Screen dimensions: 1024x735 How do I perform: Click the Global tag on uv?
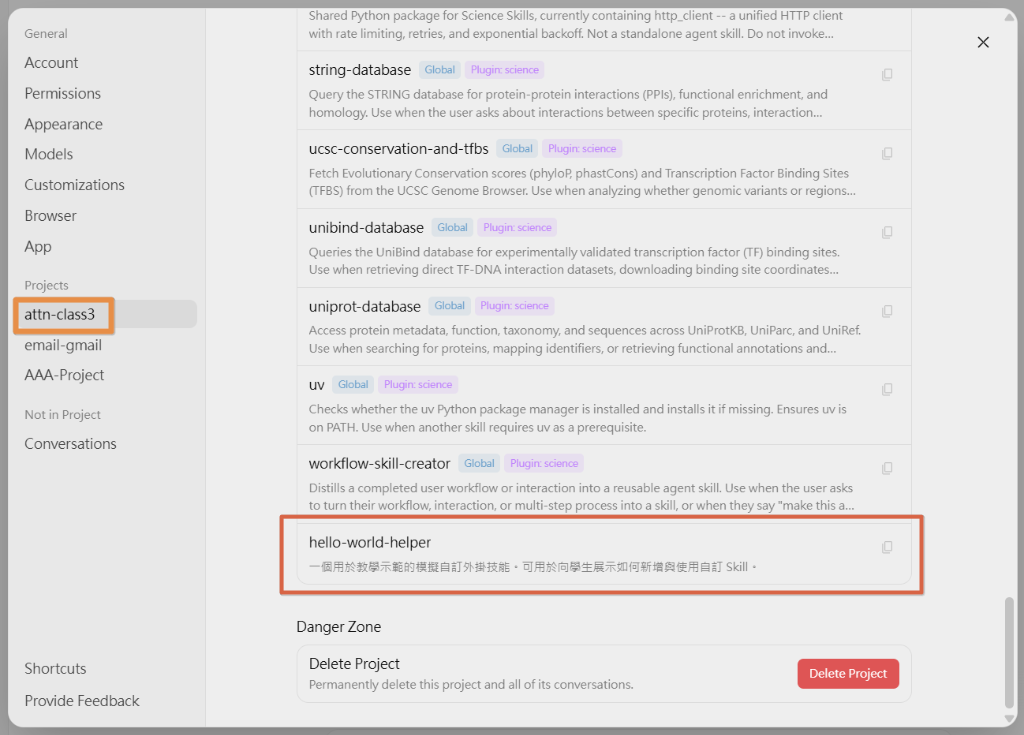point(353,384)
